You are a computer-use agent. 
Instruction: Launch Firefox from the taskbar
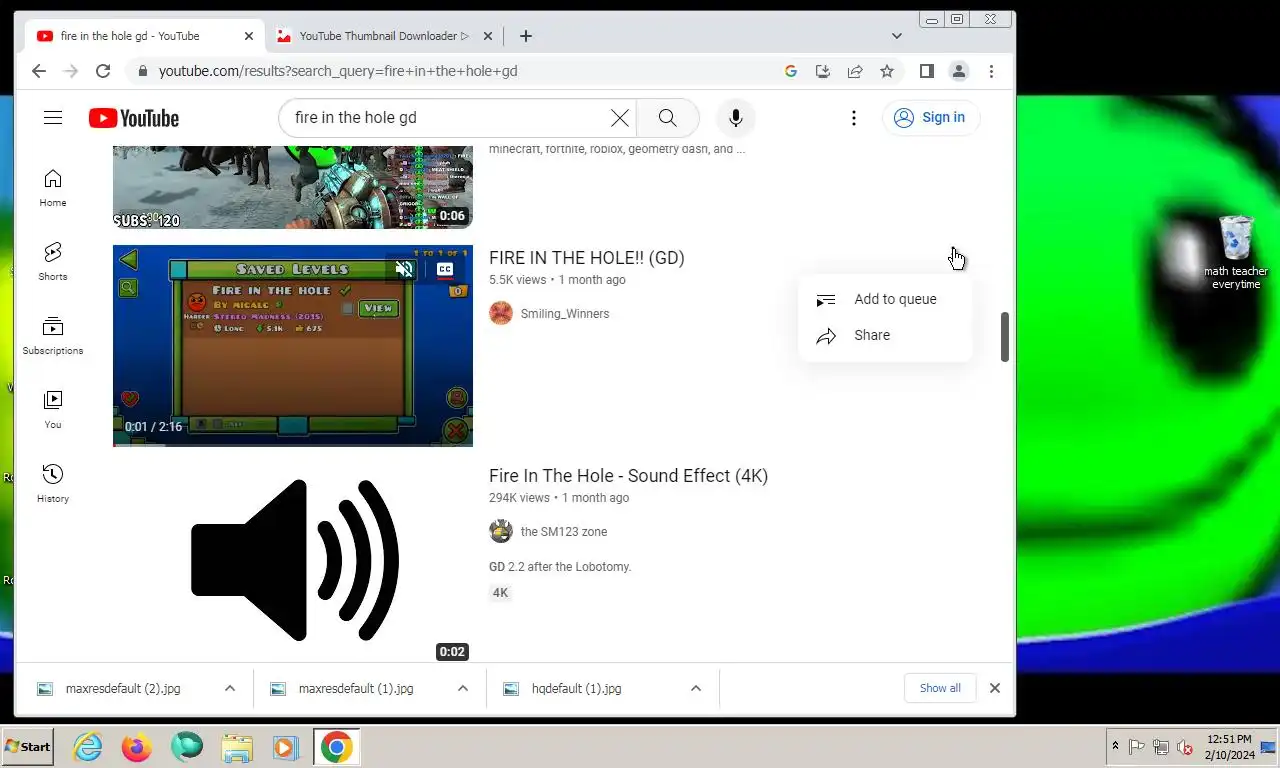pyautogui.click(x=137, y=747)
